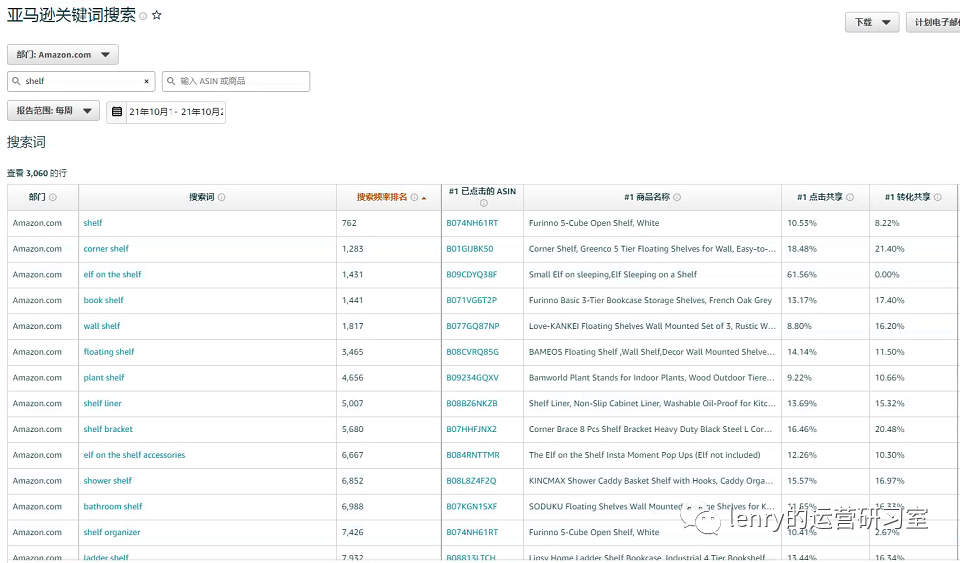Open ASIN link B07HHFJNX2
The height and width of the screenshot is (563, 960).
(x=471, y=429)
